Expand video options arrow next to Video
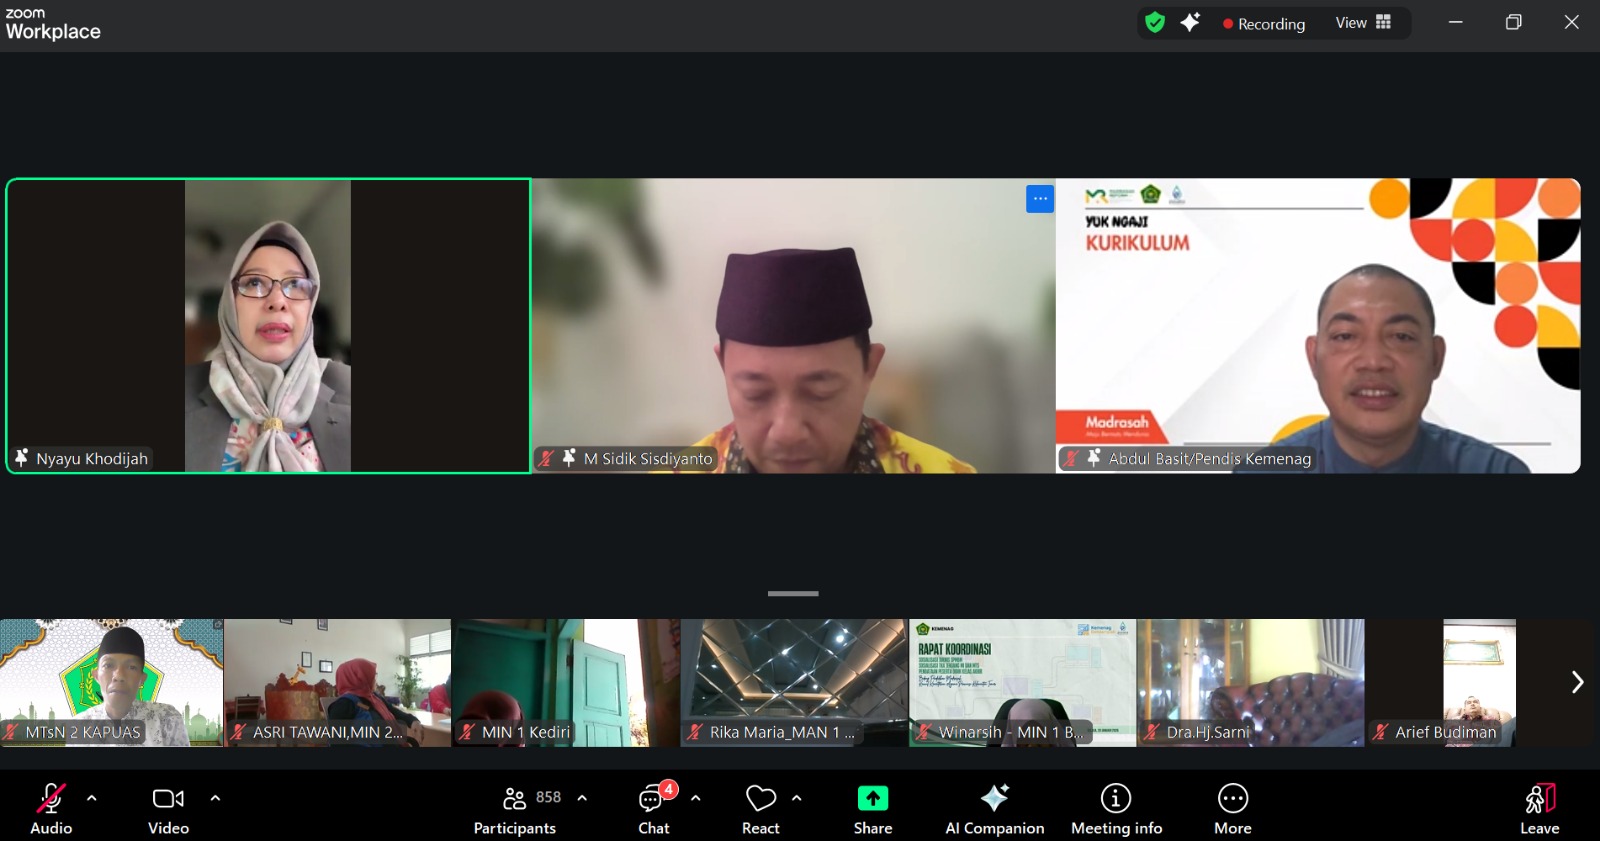Screen dimensions: 1600x841 (x=215, y=798)
